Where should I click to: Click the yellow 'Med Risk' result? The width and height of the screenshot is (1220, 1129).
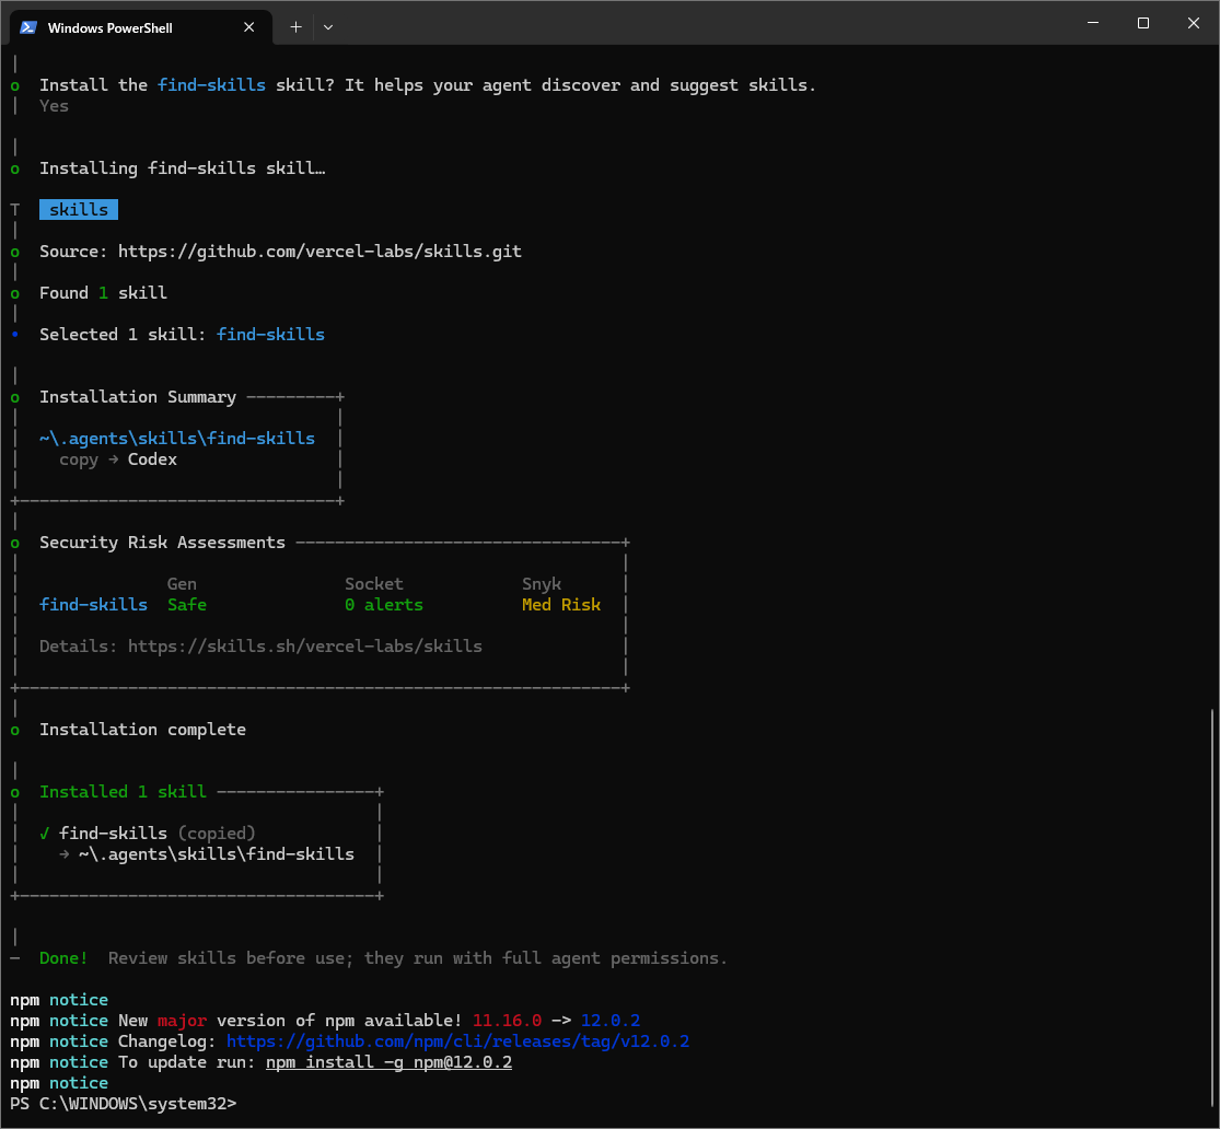(x=561, y=605)
